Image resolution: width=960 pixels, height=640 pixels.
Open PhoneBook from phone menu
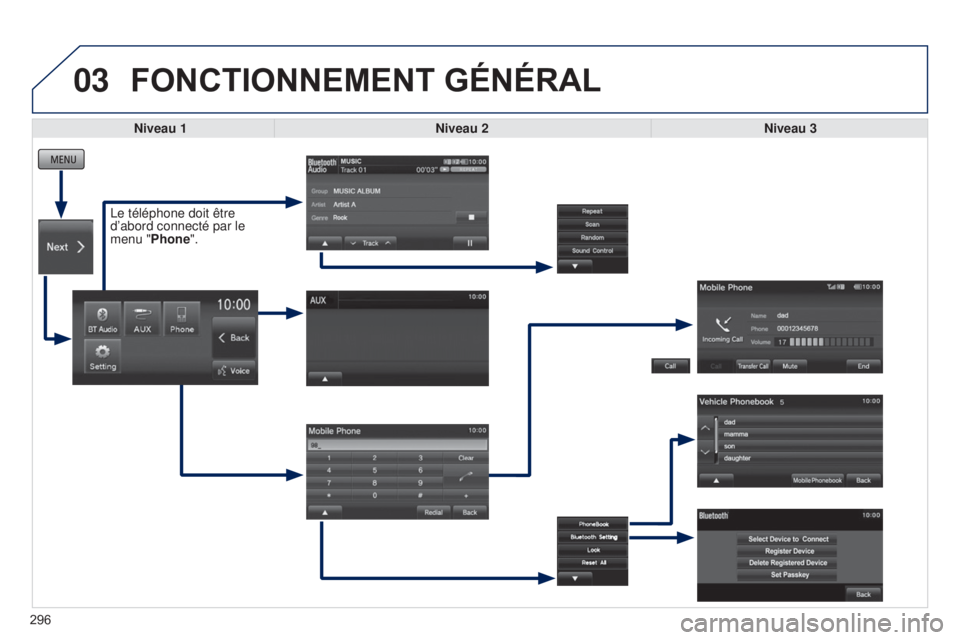point(593,524)
